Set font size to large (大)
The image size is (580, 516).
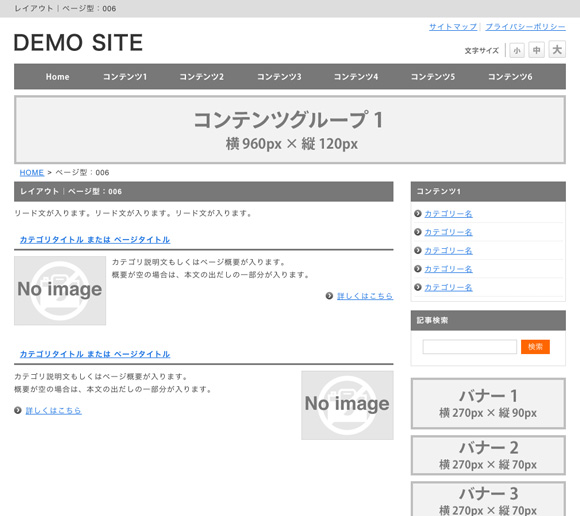pyautogui.click(x=557, y=49)
